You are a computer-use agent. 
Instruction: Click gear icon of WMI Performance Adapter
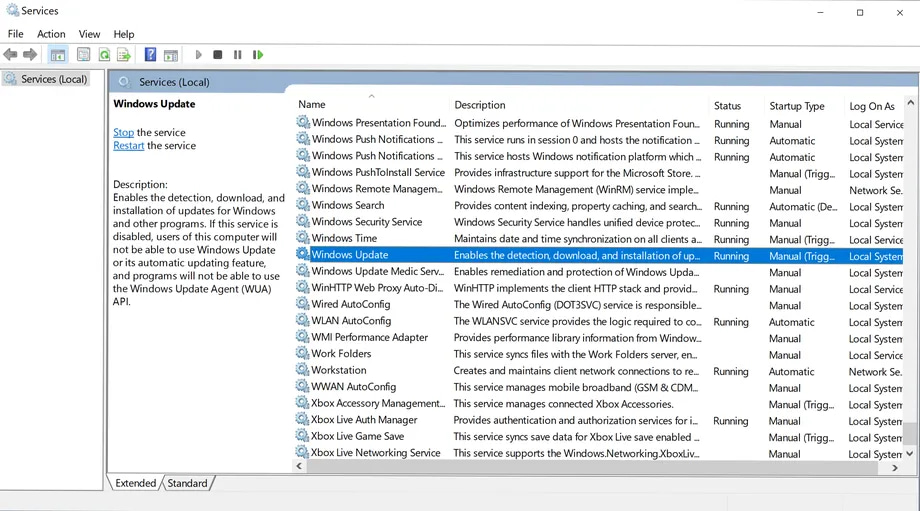[303, 337]
